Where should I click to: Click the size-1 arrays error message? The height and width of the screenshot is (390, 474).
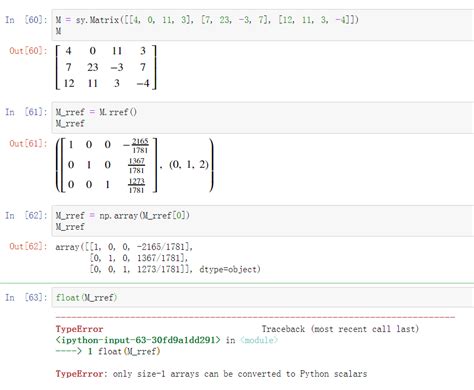tap(240, 374)
